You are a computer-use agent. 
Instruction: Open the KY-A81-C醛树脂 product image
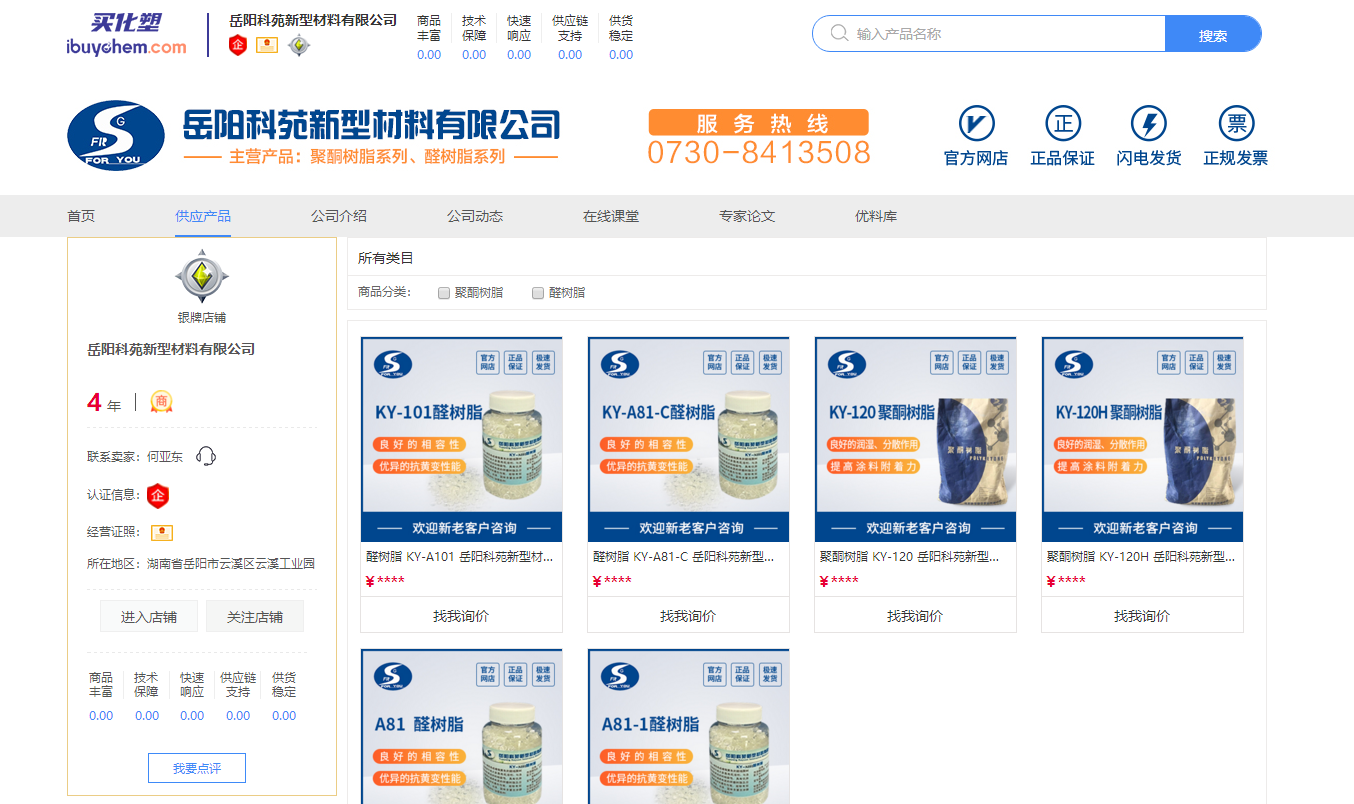click(688, 439)
